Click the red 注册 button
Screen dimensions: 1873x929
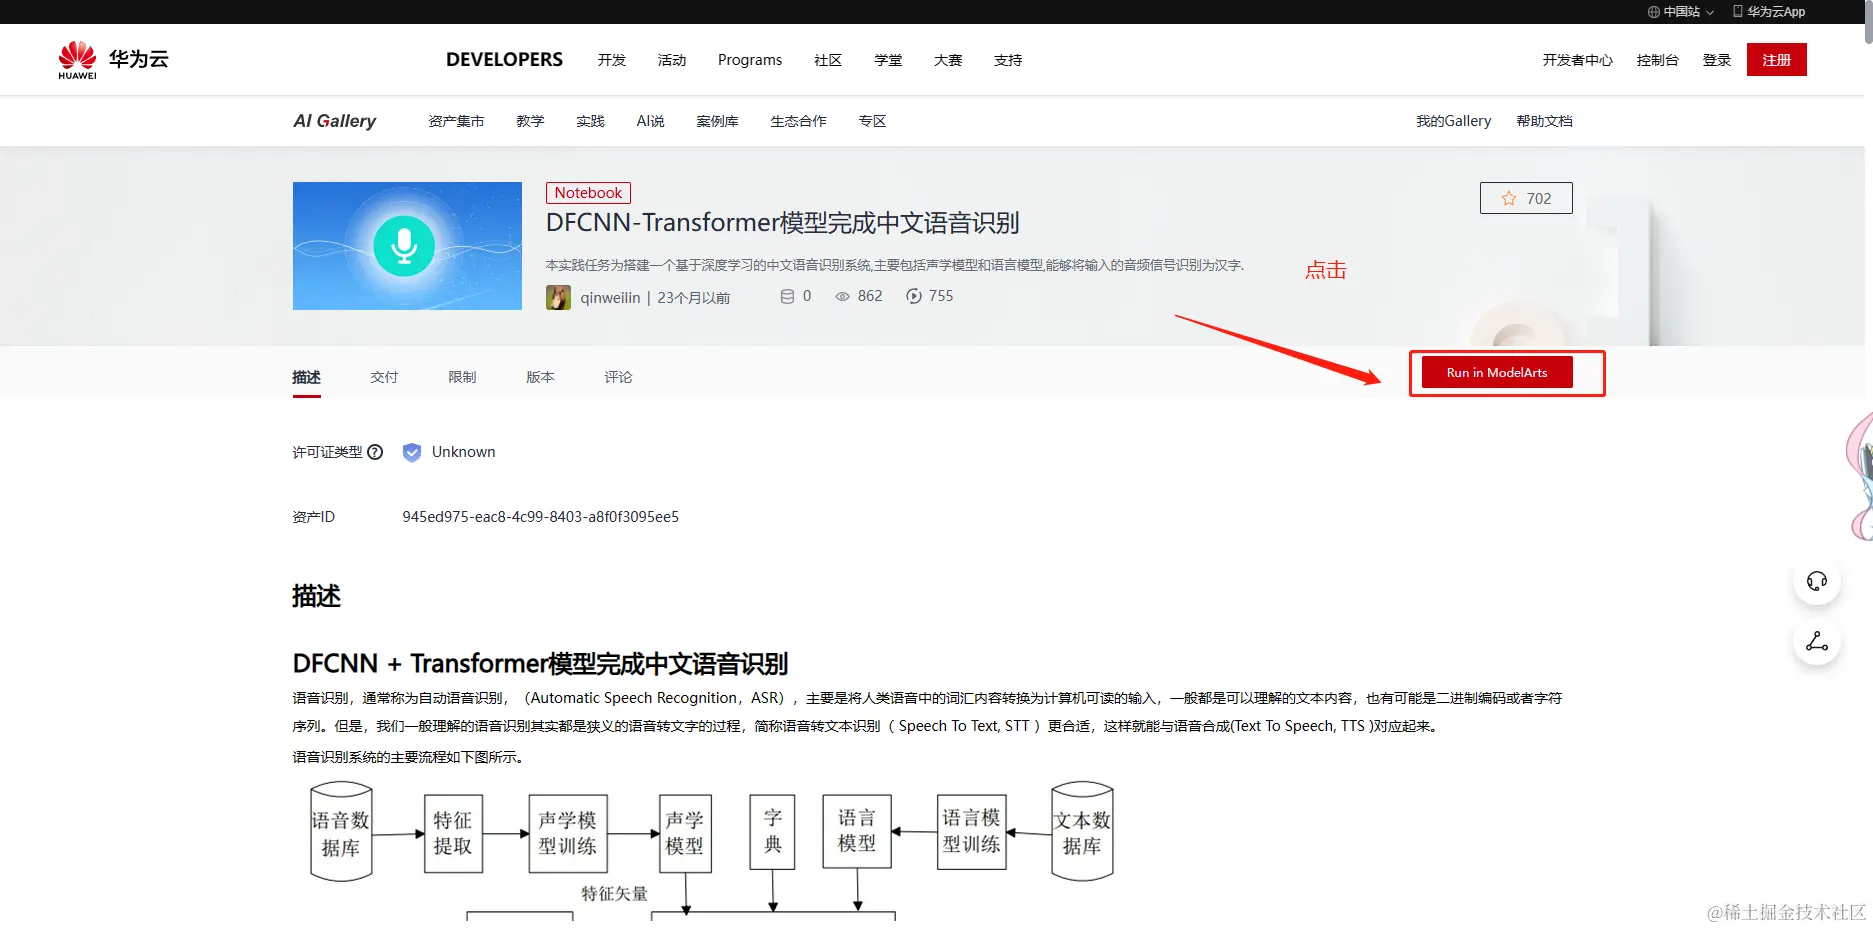coord(1776,59)
